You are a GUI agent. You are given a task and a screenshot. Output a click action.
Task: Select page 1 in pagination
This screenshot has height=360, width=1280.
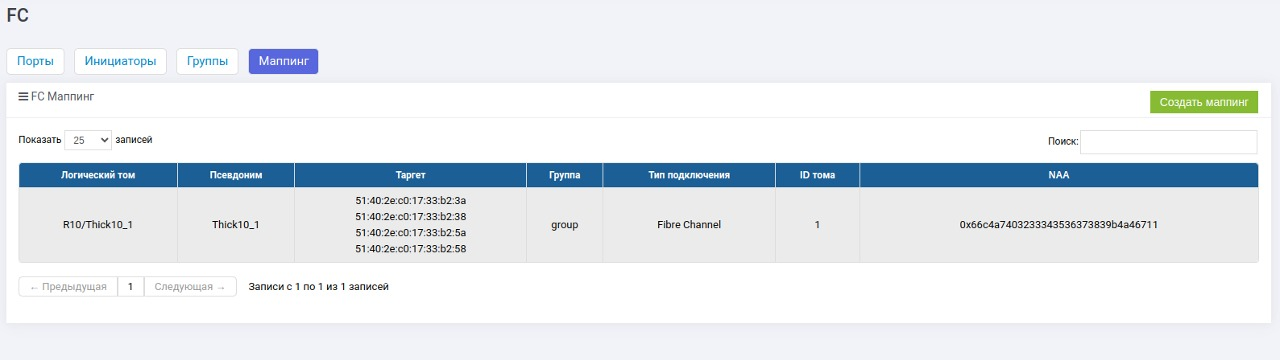point(131,287)
